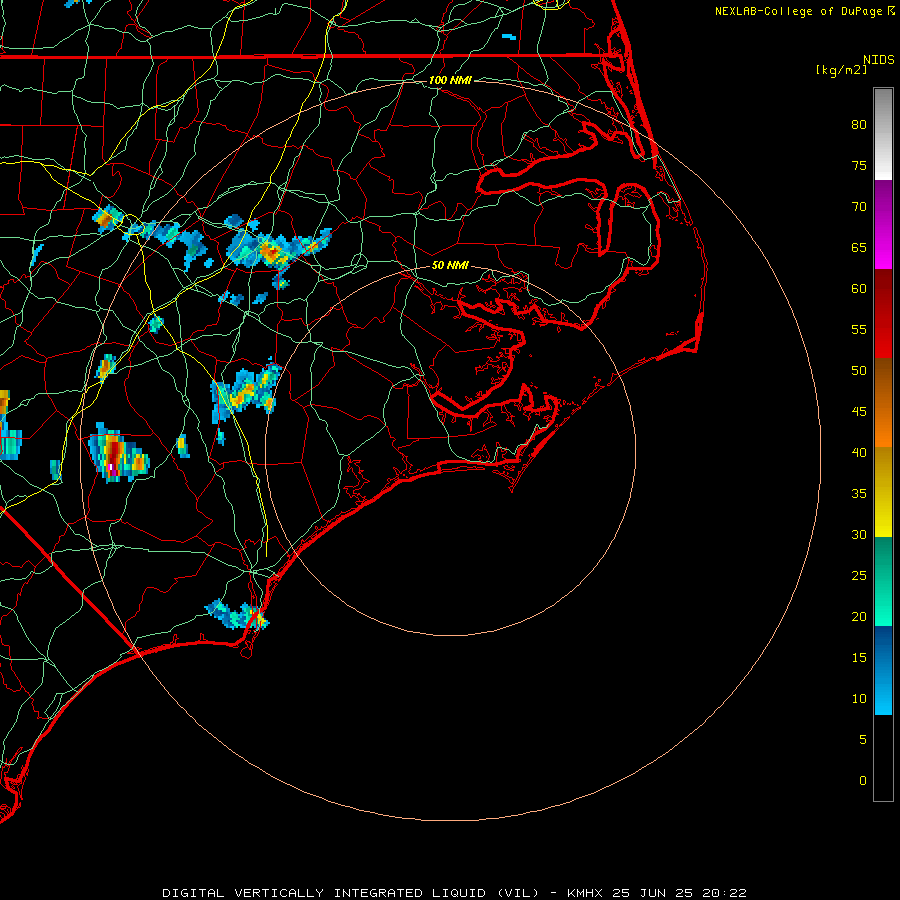900x900 pixels.
Task: Click the 5 value on the color scale
Action: pos(863,740)
